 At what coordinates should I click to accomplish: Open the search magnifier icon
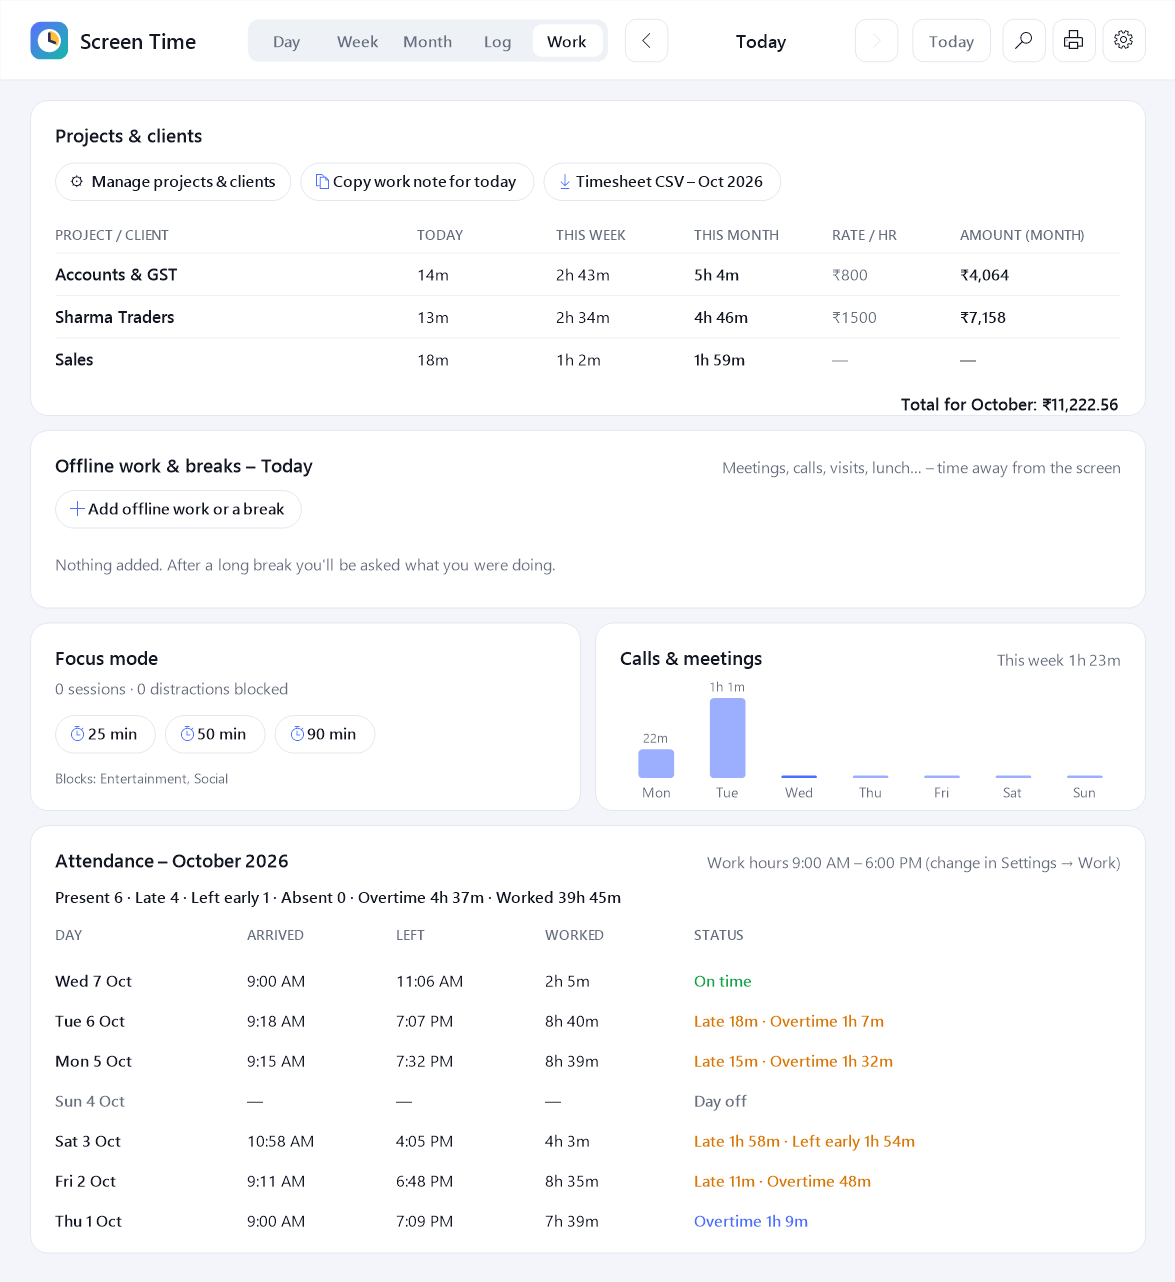[x=1024, y=41]
